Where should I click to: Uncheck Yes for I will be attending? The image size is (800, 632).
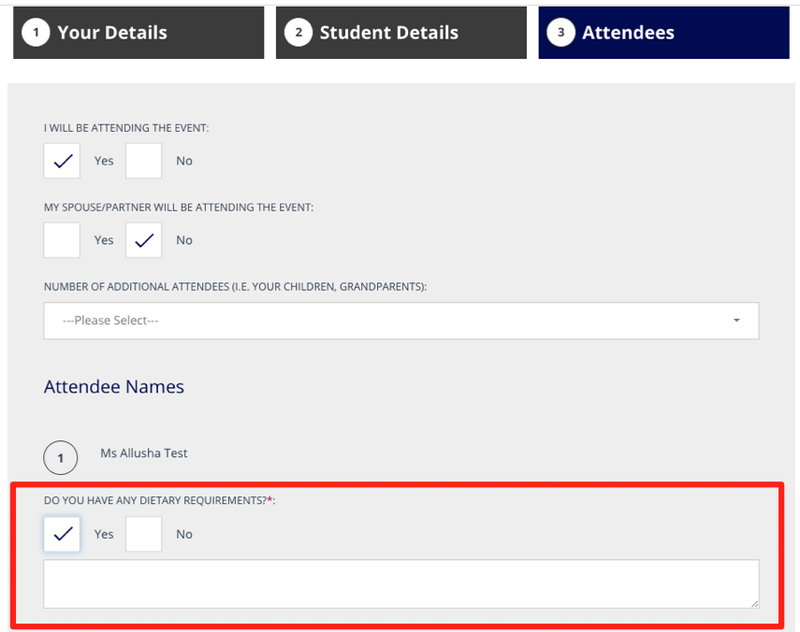click(x=62, y=160)
